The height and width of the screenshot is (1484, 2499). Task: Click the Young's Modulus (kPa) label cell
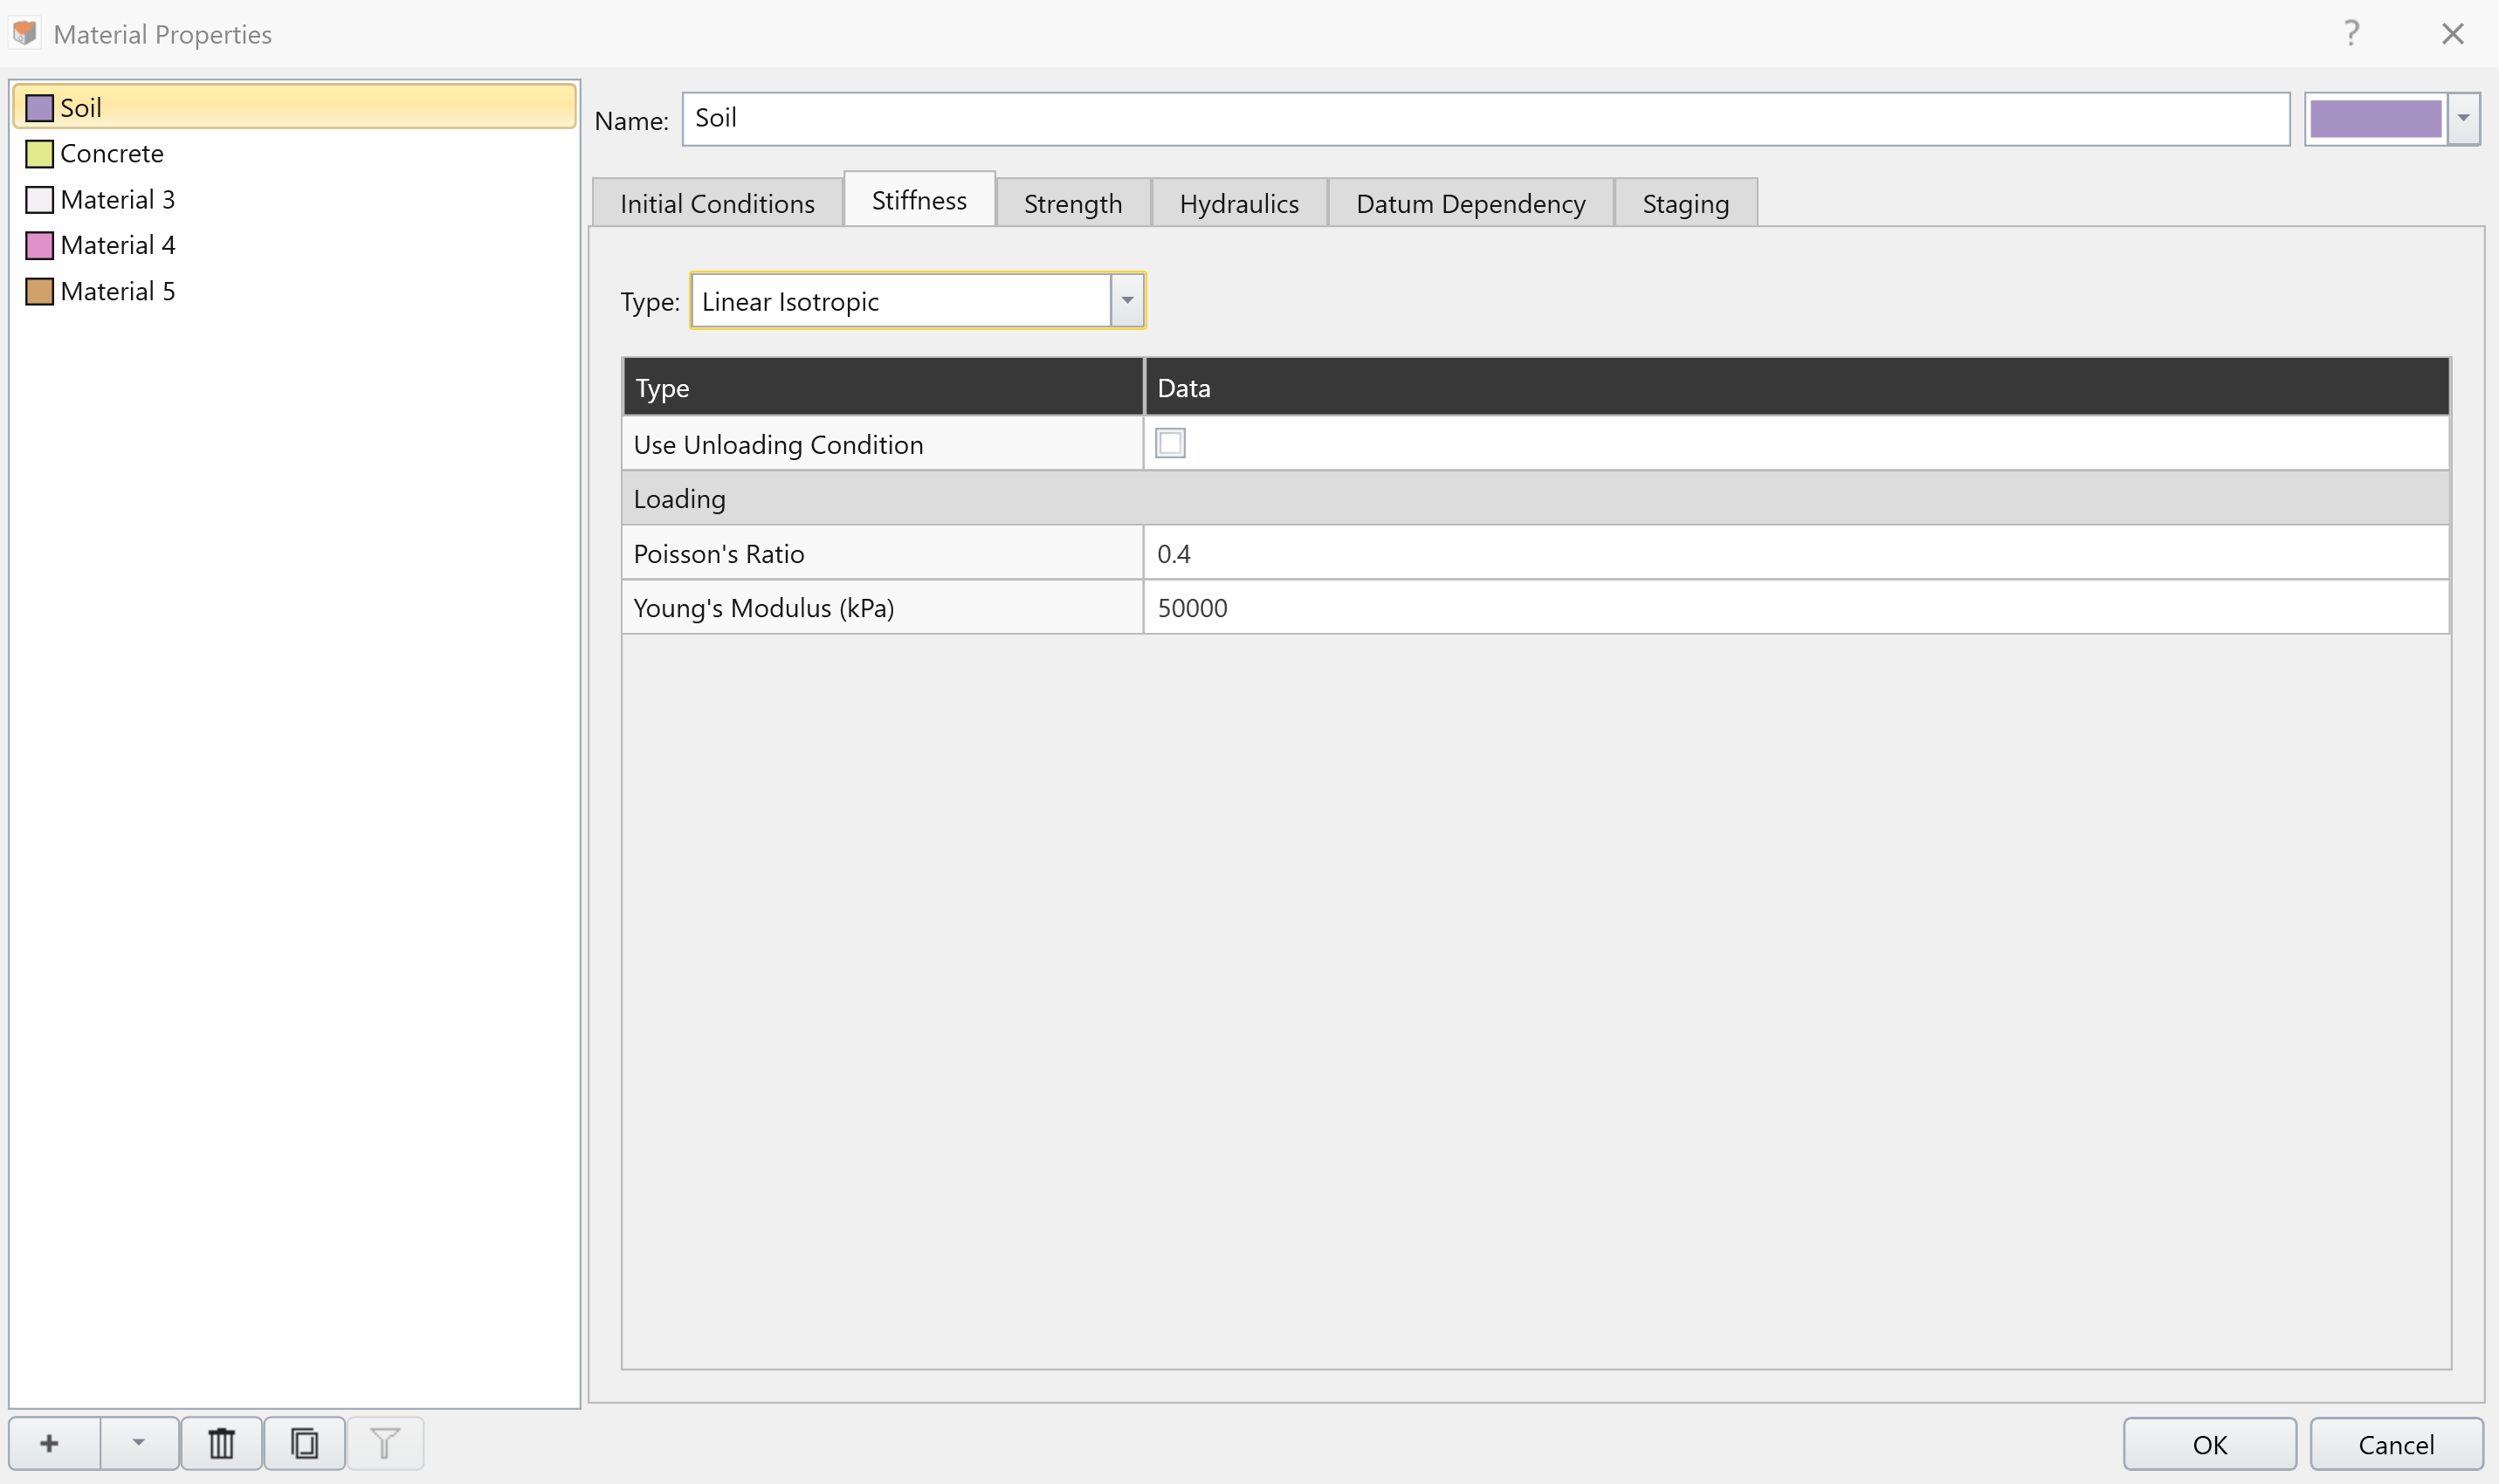coord(883,607)
